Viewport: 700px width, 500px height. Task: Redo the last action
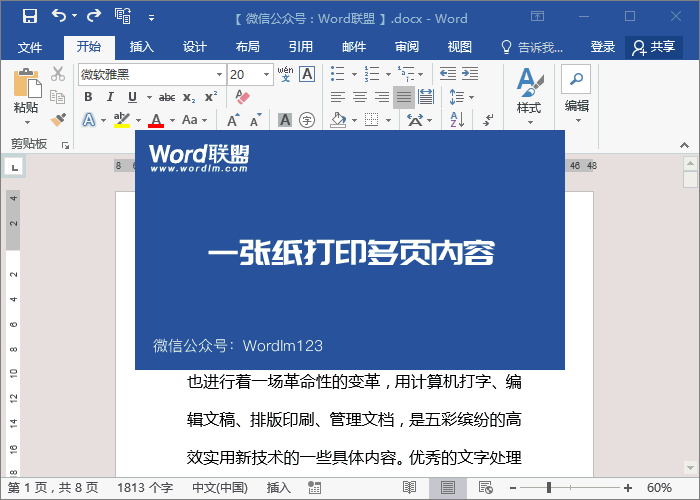coord(94,16)
